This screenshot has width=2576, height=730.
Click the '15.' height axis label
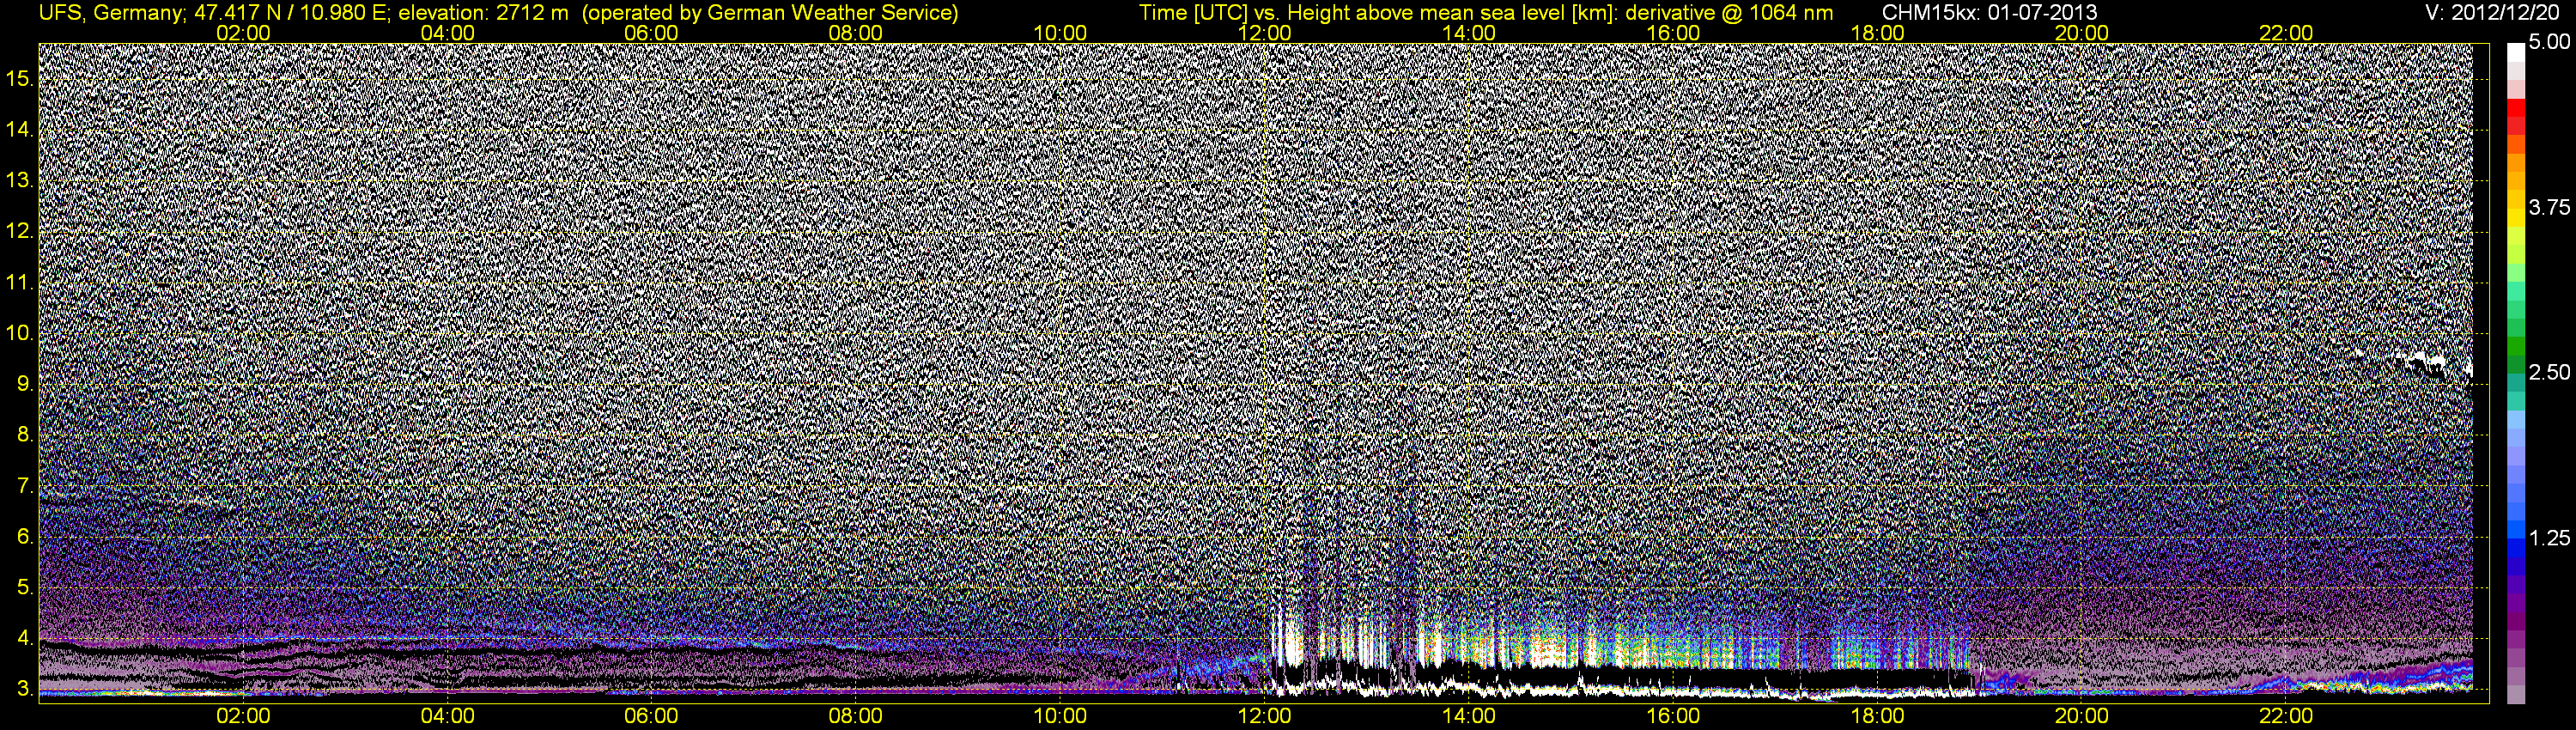pyautogui.click(x=20, y=79)
